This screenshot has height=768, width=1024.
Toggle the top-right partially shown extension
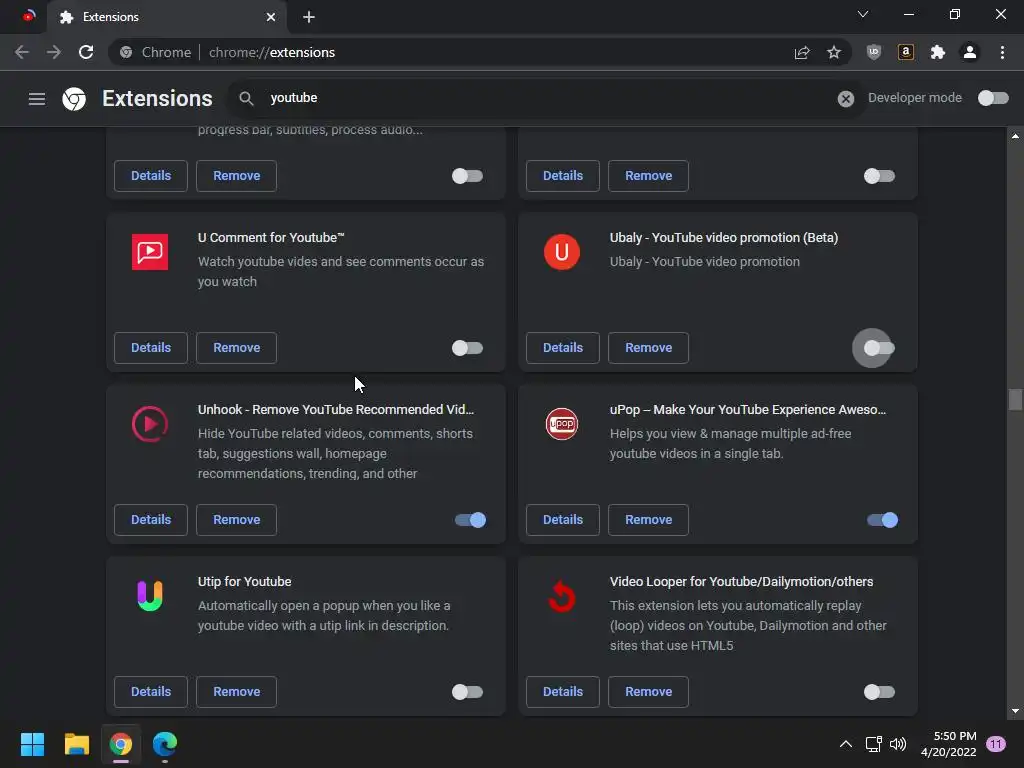879,176
